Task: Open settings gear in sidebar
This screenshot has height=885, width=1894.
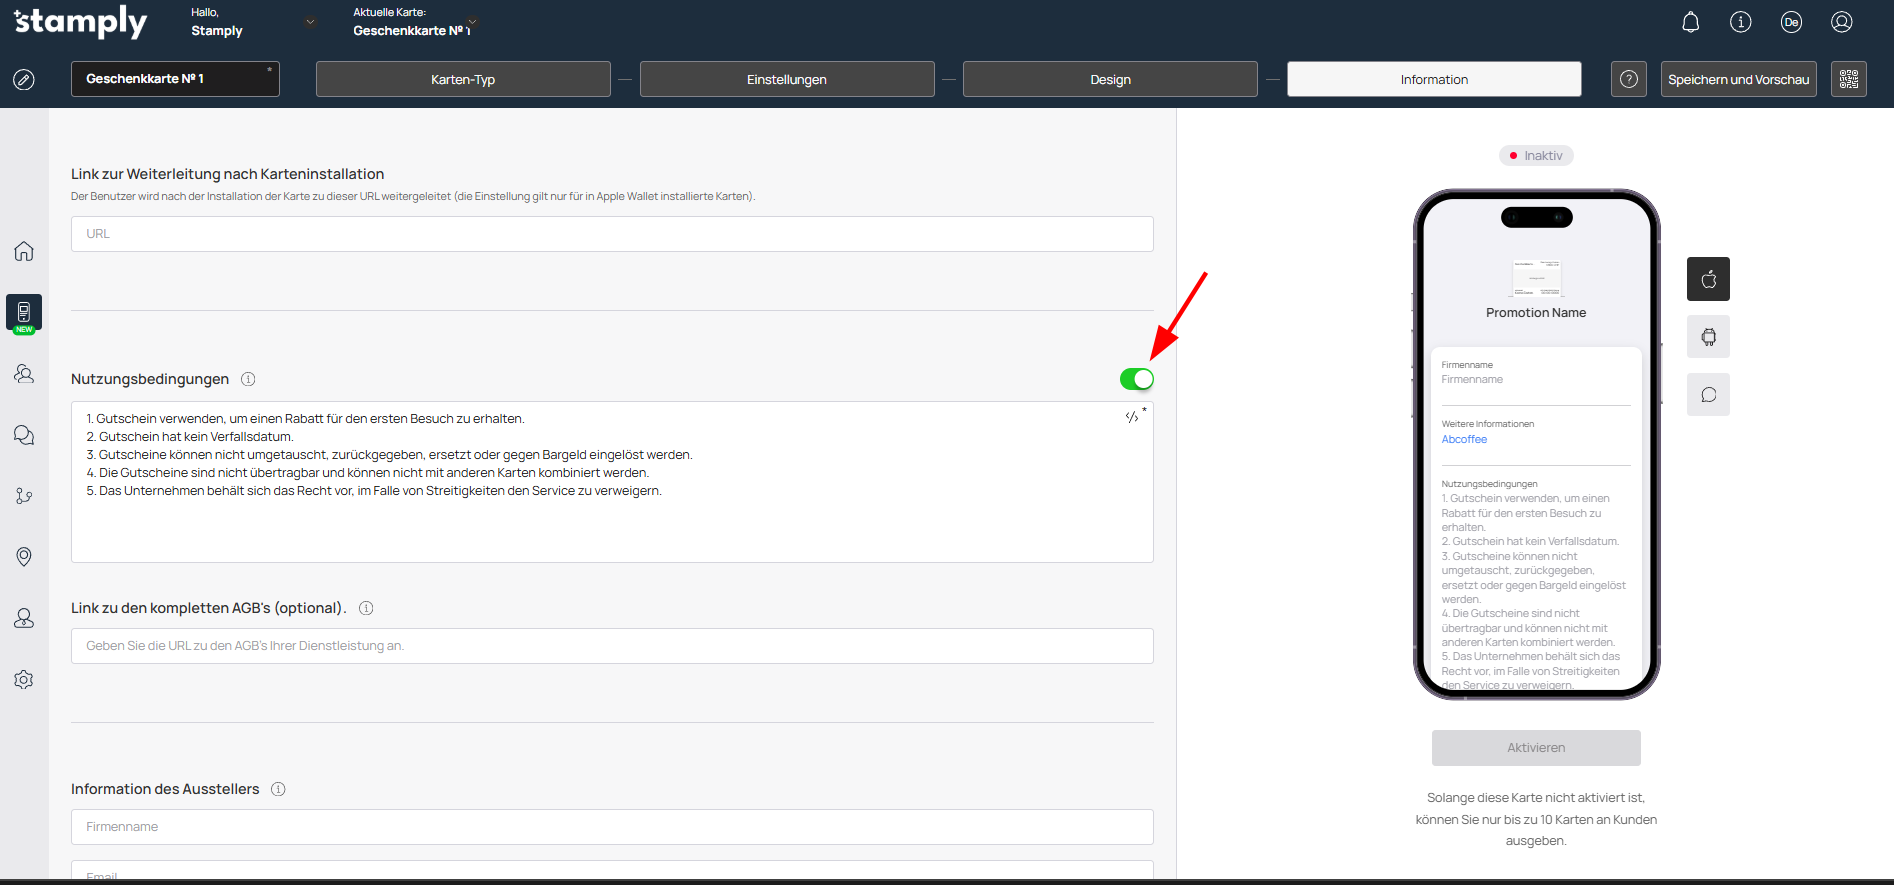Action: 24,680
